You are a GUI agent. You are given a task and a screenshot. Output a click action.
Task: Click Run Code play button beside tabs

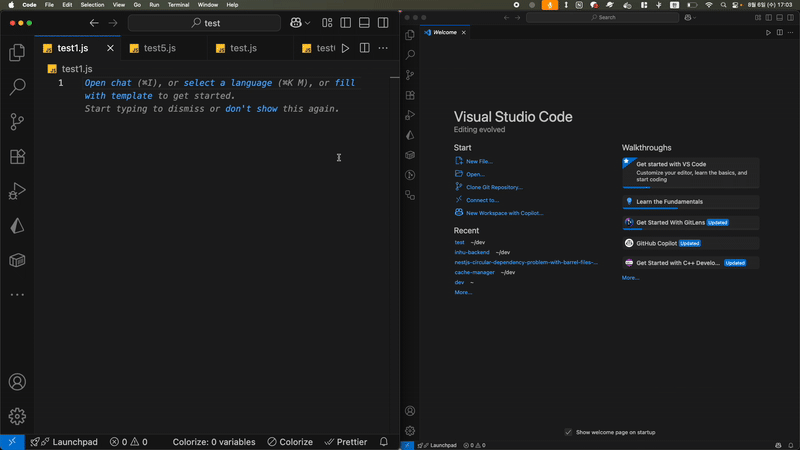click(346, 48)
